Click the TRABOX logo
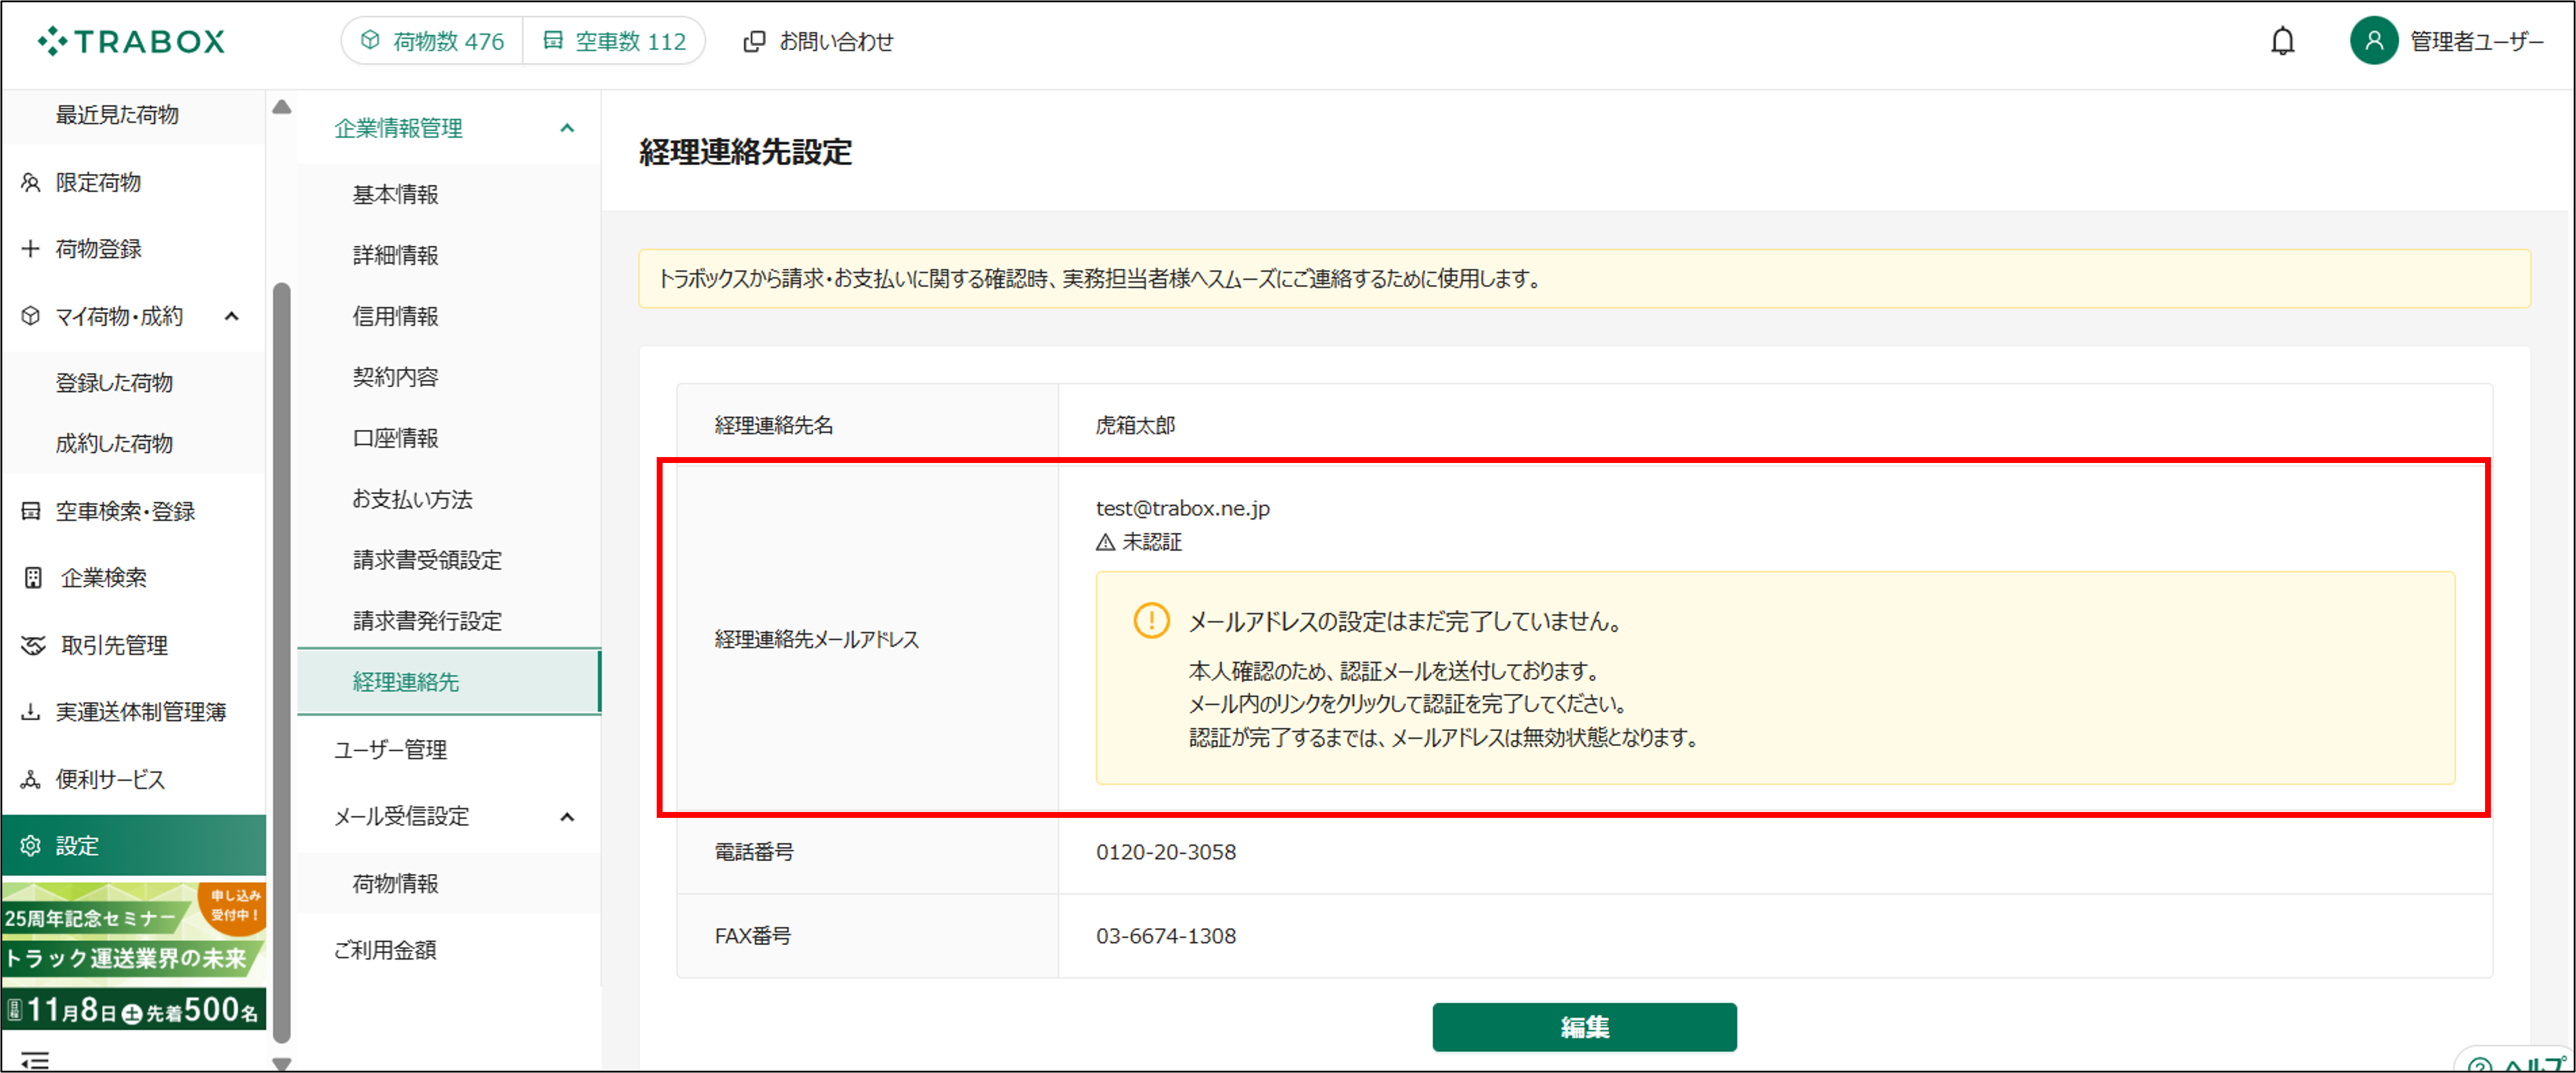Image resolution: width=2576 pixels, height=1073 pixels. tap(131, 41)
